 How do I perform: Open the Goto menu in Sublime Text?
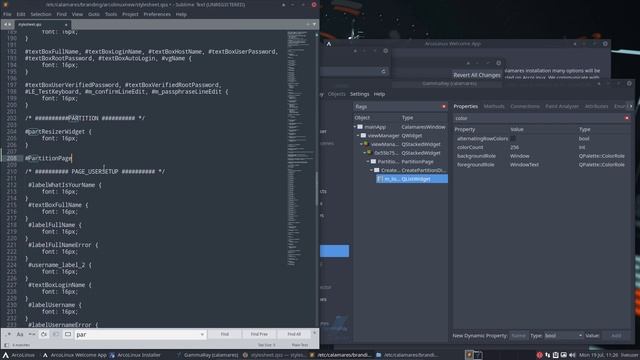(x=94, y=14)
